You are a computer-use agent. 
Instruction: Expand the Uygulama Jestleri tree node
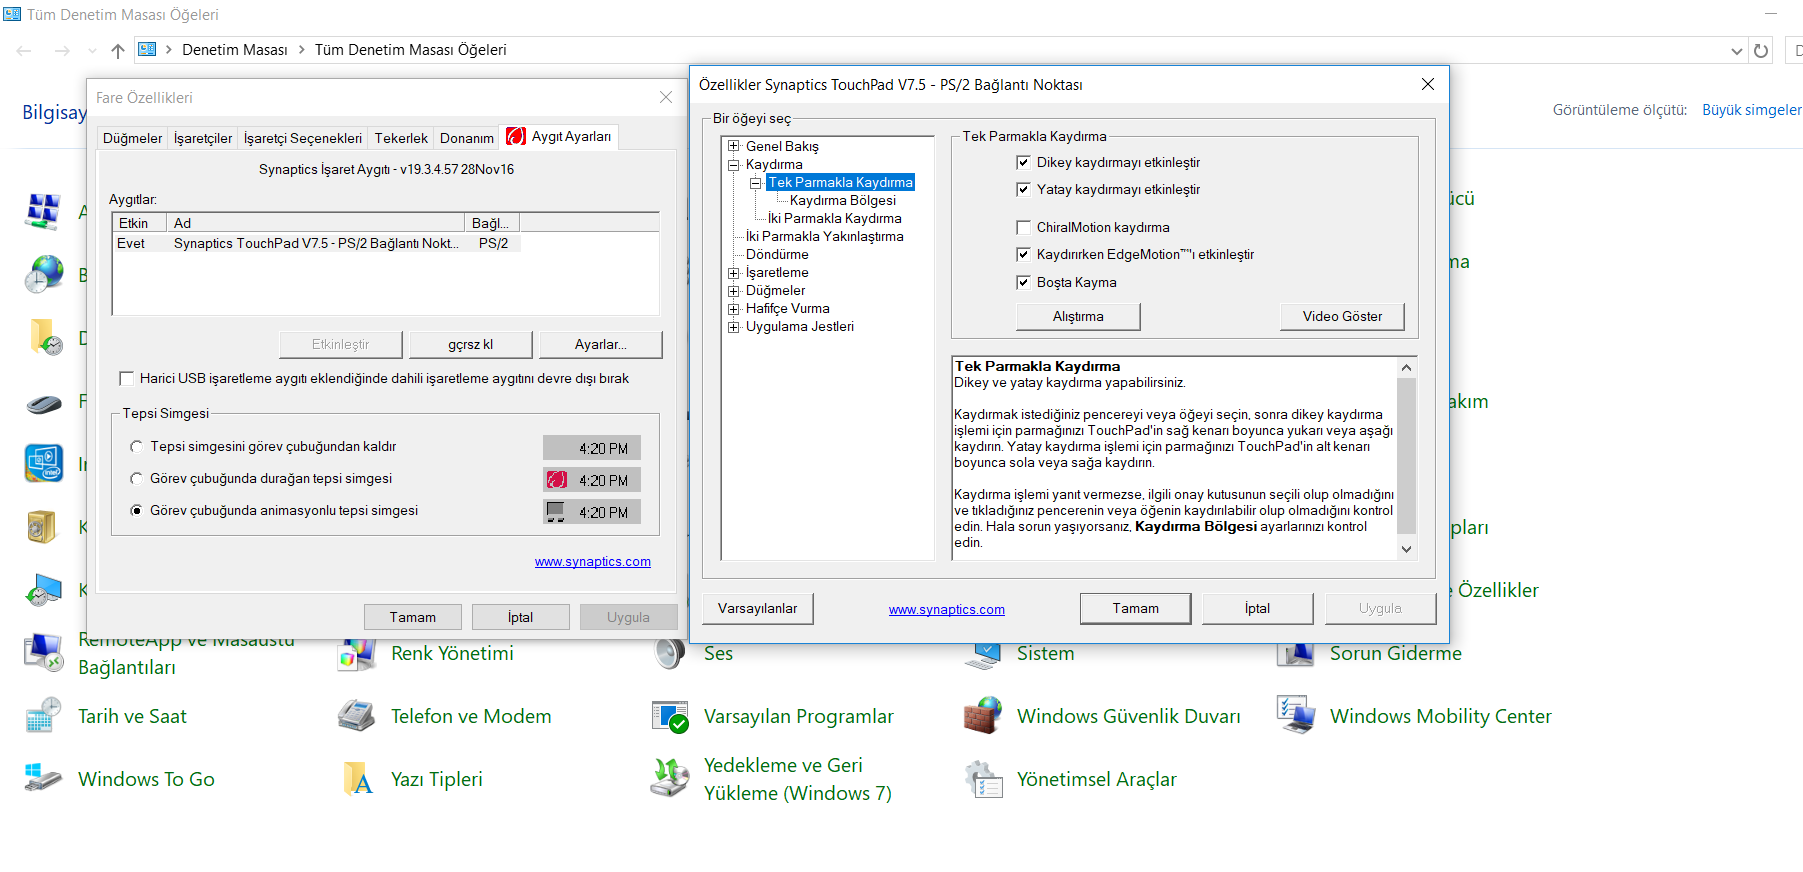click(x=734, y=326)
